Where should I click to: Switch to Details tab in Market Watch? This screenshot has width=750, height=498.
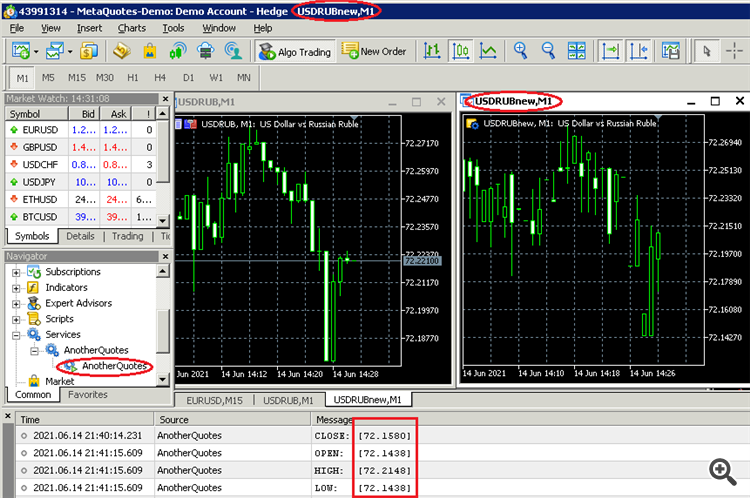click(80, 236)
